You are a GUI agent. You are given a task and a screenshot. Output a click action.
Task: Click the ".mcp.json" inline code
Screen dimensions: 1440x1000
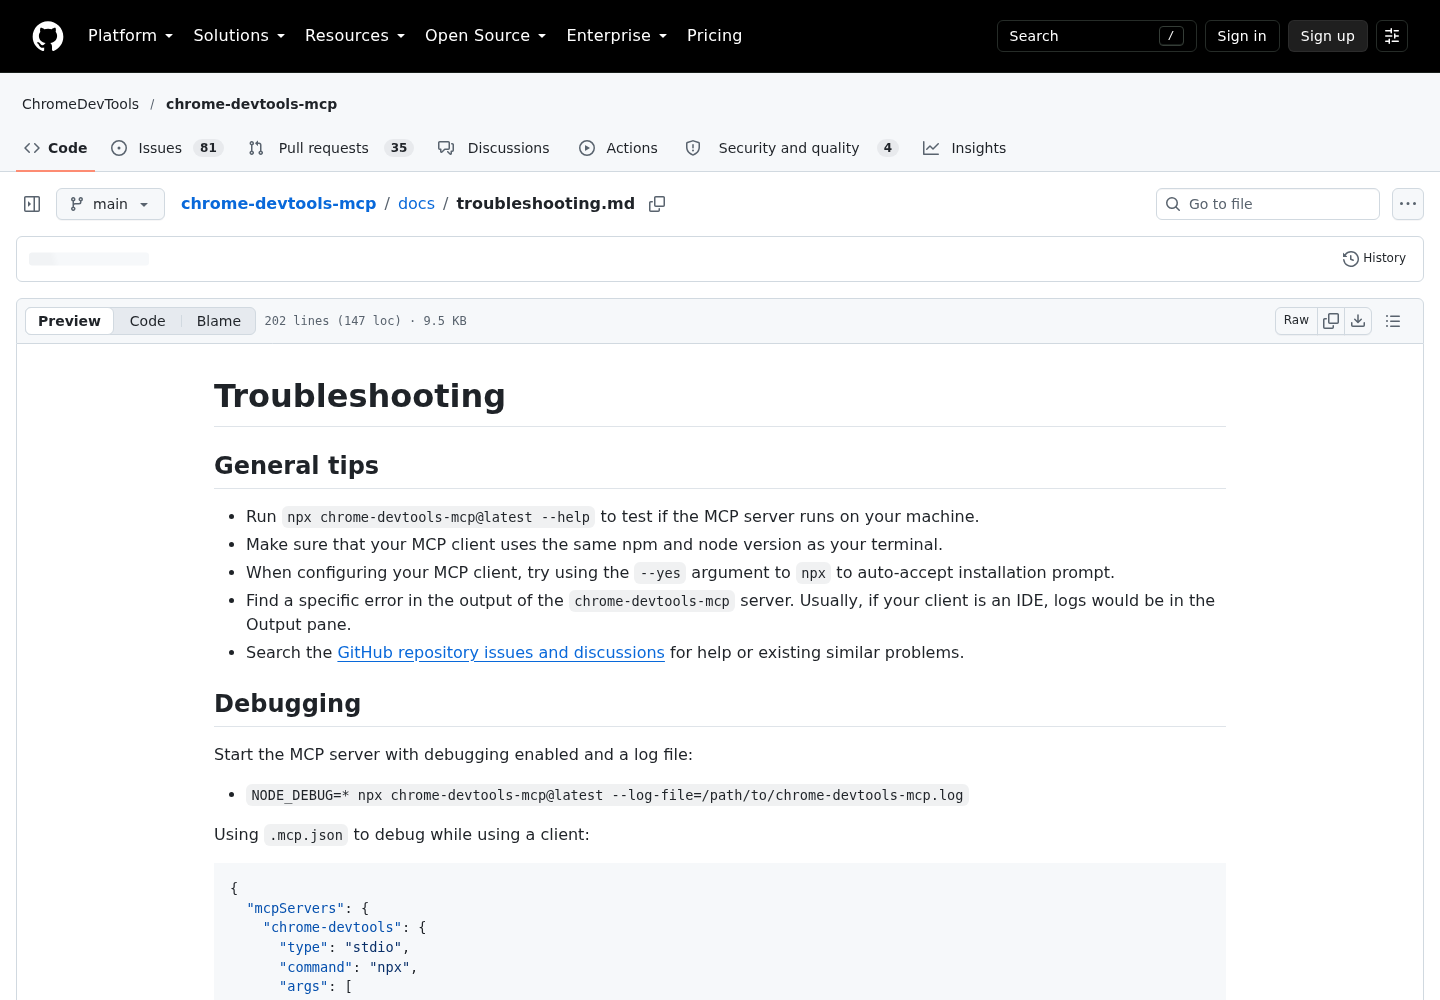point(306,836)
